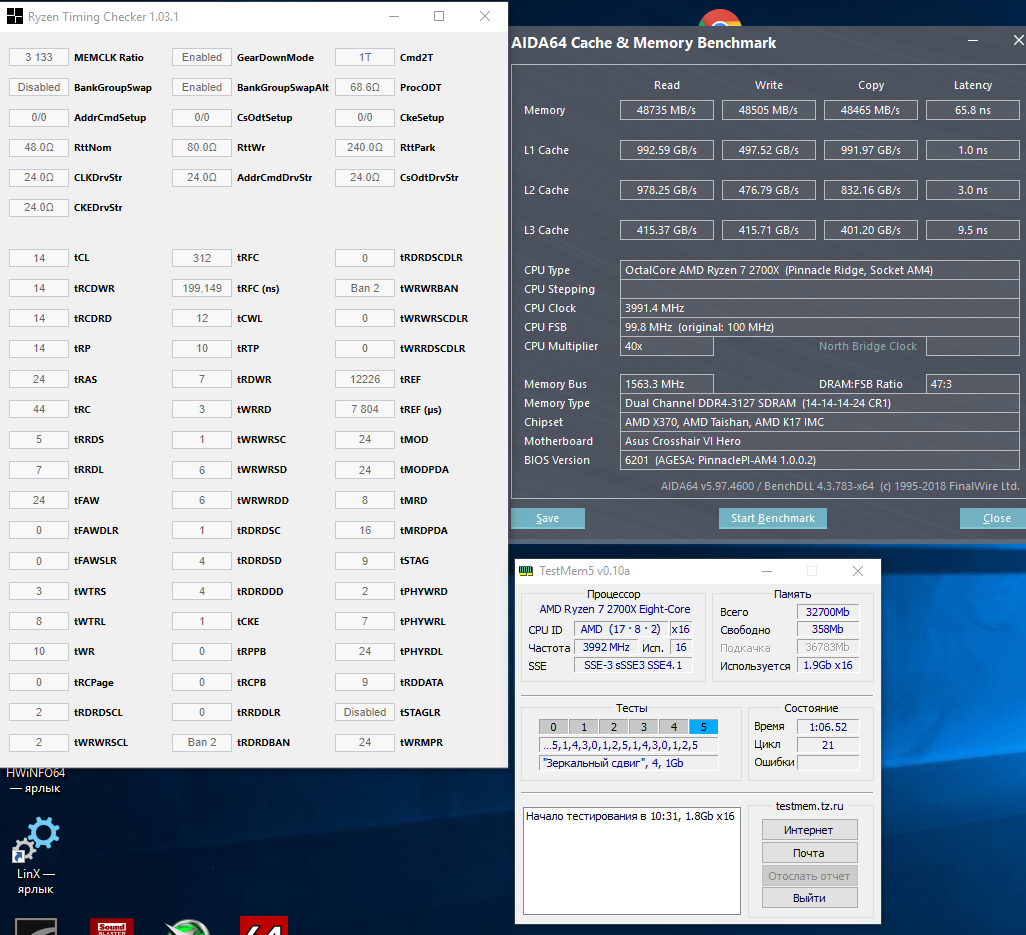Select test 0 box in TestMem5
1026x935 pixels.
554,727
